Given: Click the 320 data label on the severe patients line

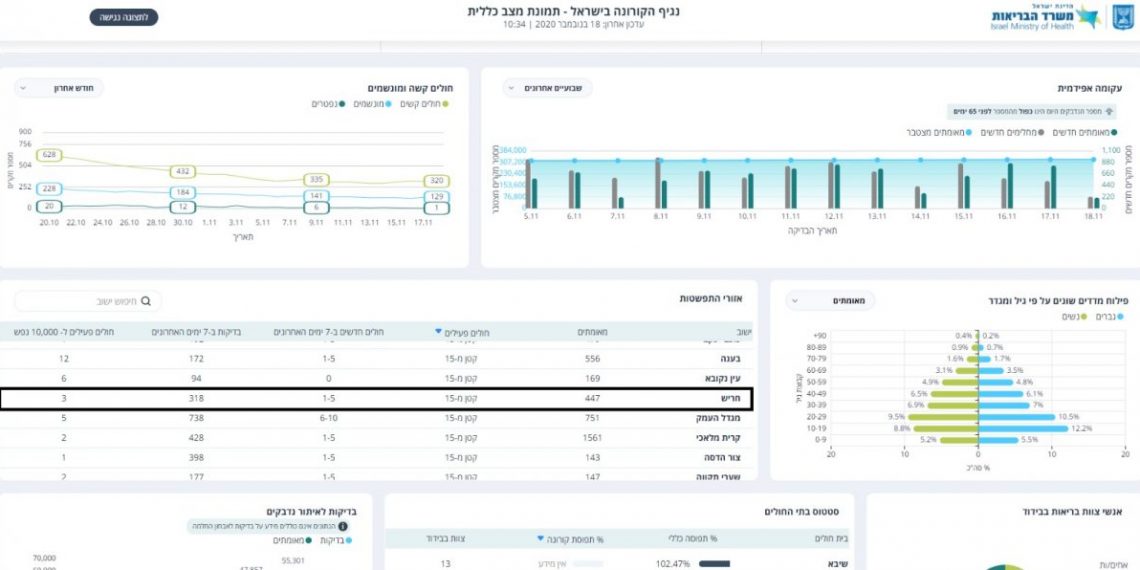Looking at the screenshot, I should [434, 182].
